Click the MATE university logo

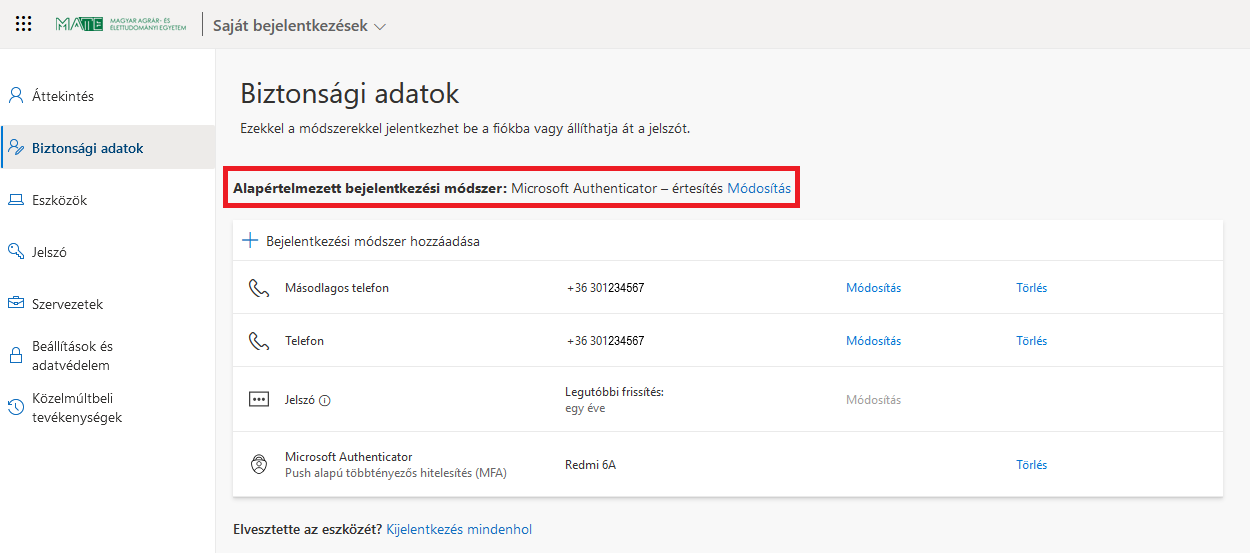click(121, 25)
